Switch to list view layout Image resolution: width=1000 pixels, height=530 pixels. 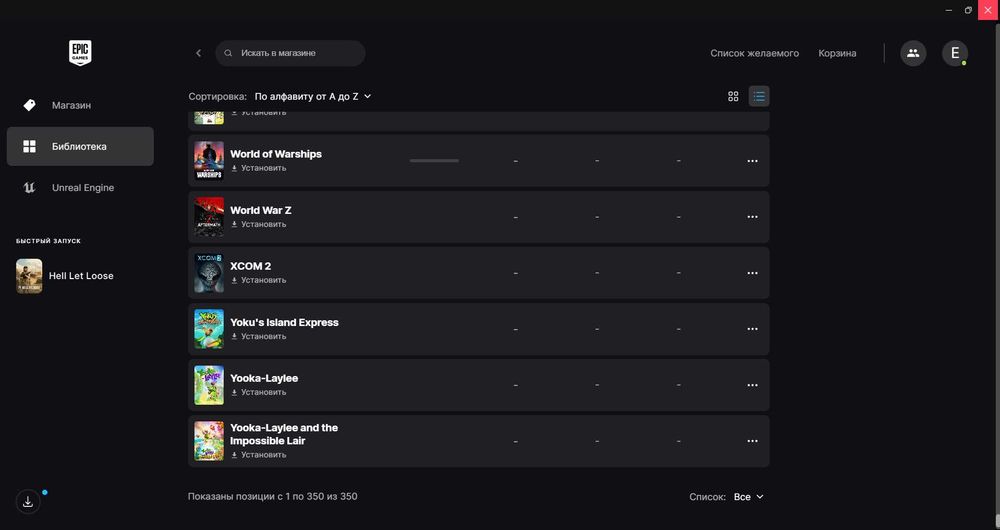point(759,96)
